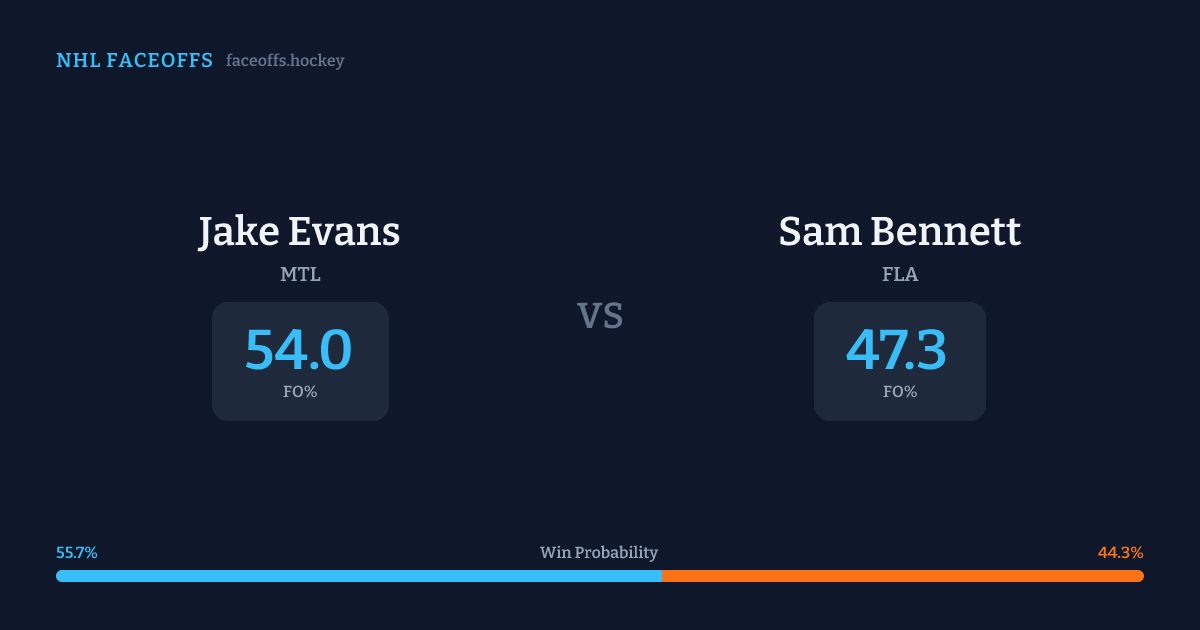Click the FO% label beneath 54.0
This screenshot has width=1200, height=630.
pyautogui.click(x=300, y=392)
